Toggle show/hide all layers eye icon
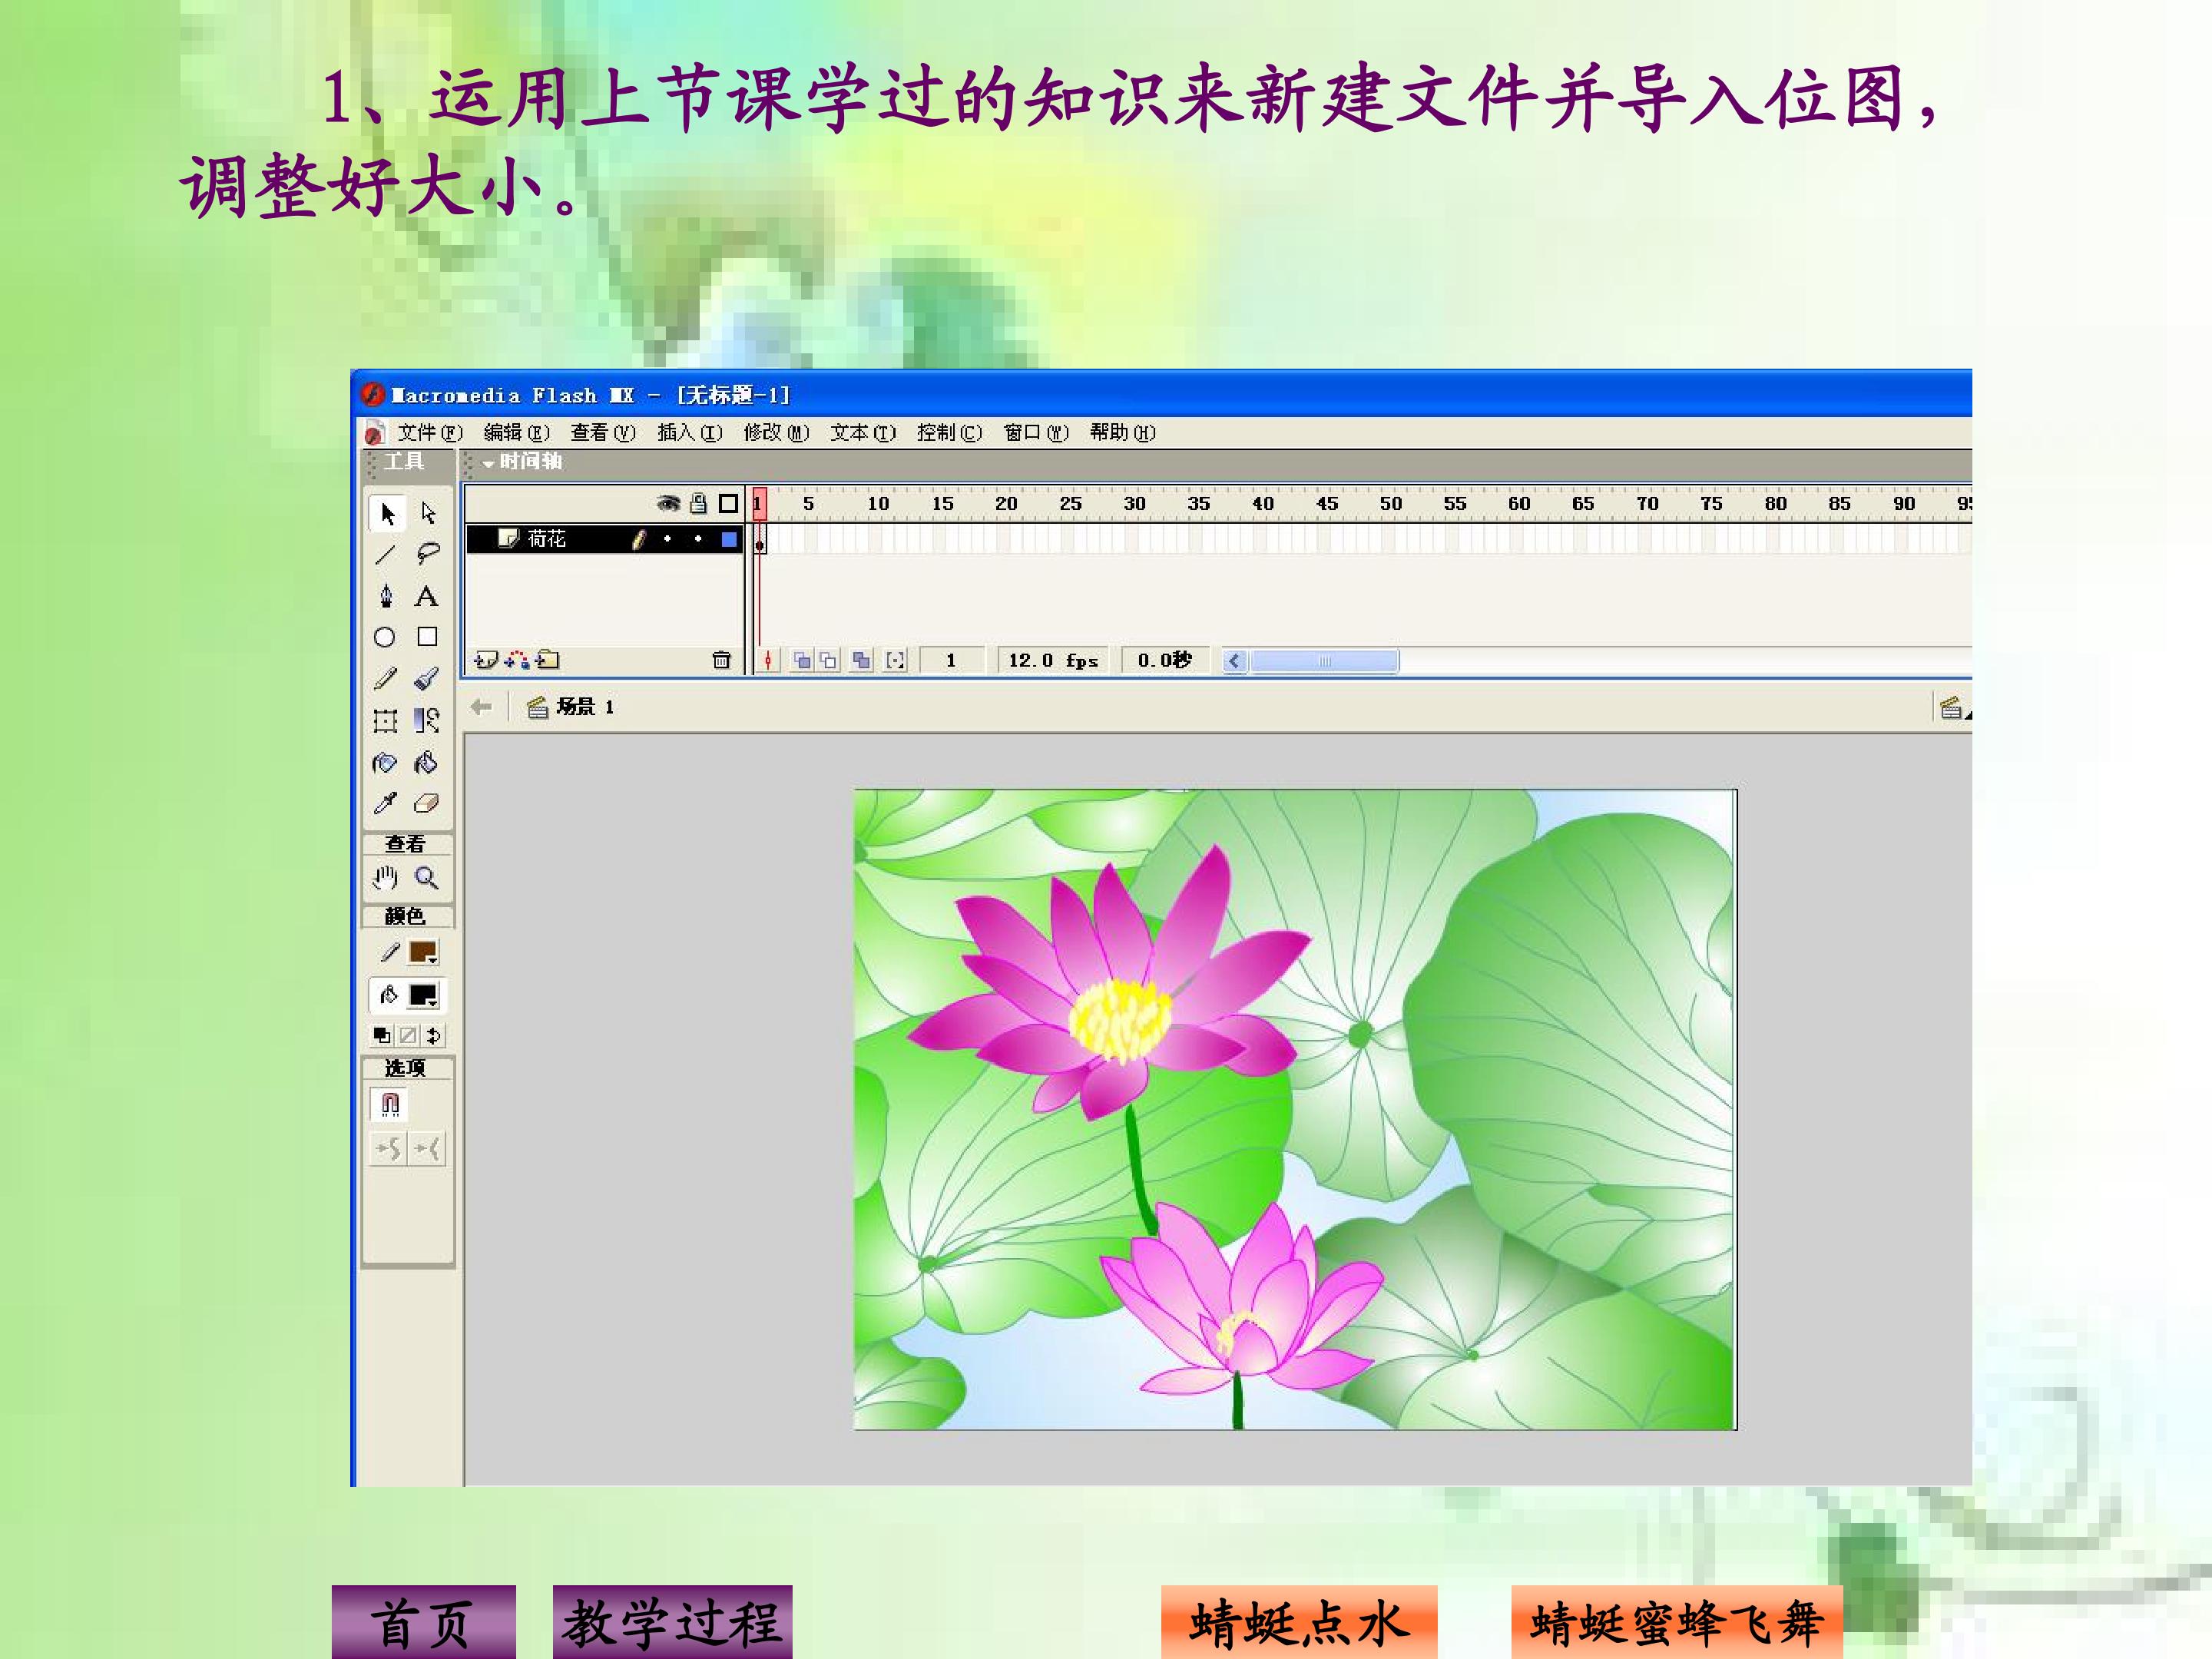 (x=668, y=503)
